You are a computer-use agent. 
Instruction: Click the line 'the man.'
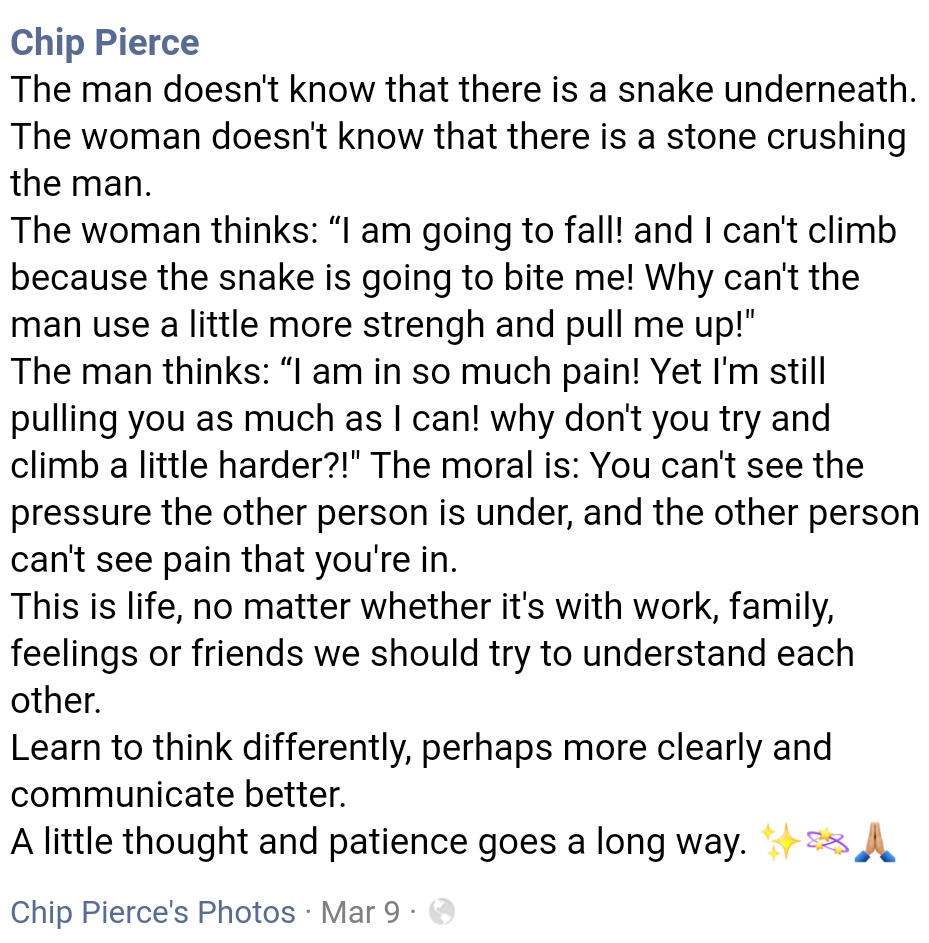81,183
